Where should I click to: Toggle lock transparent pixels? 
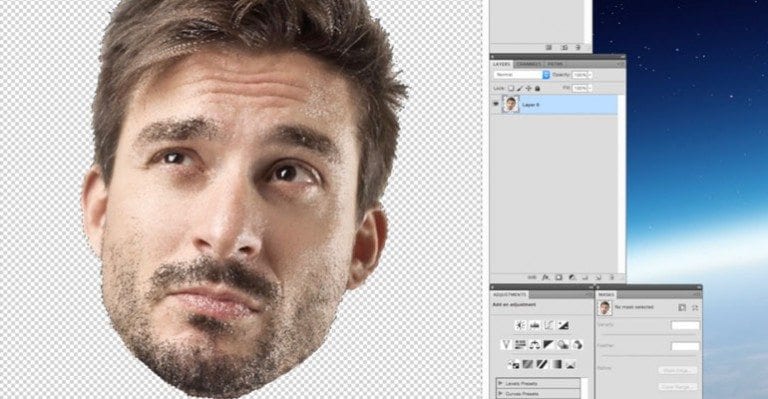click(x=510, y=88)
